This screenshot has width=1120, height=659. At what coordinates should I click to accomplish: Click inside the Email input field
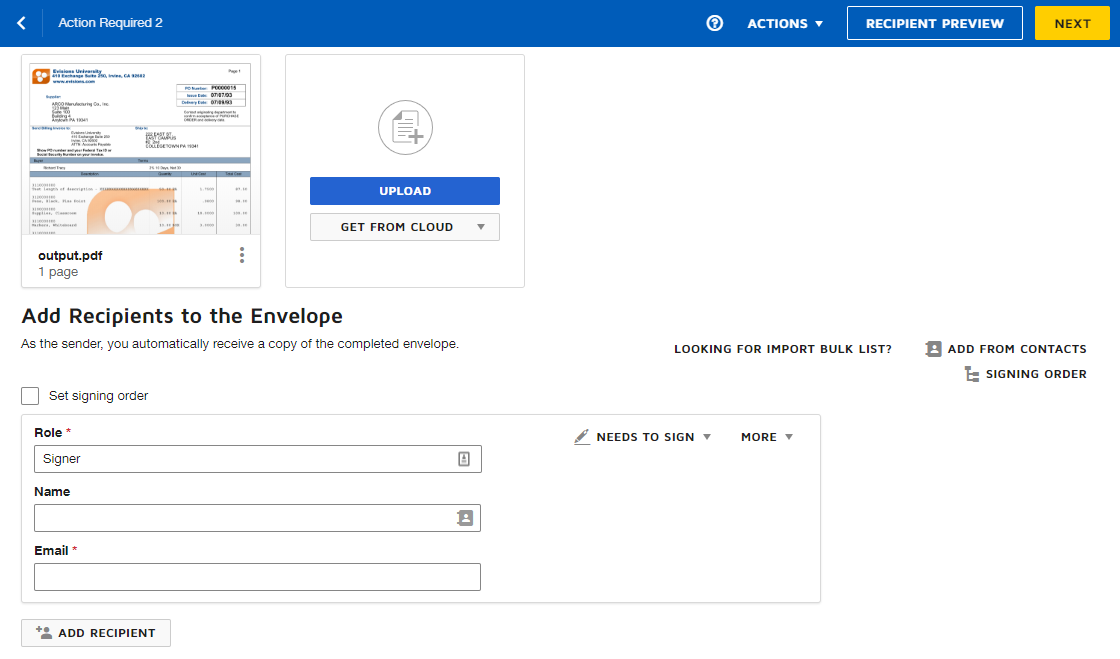point(257,577)
